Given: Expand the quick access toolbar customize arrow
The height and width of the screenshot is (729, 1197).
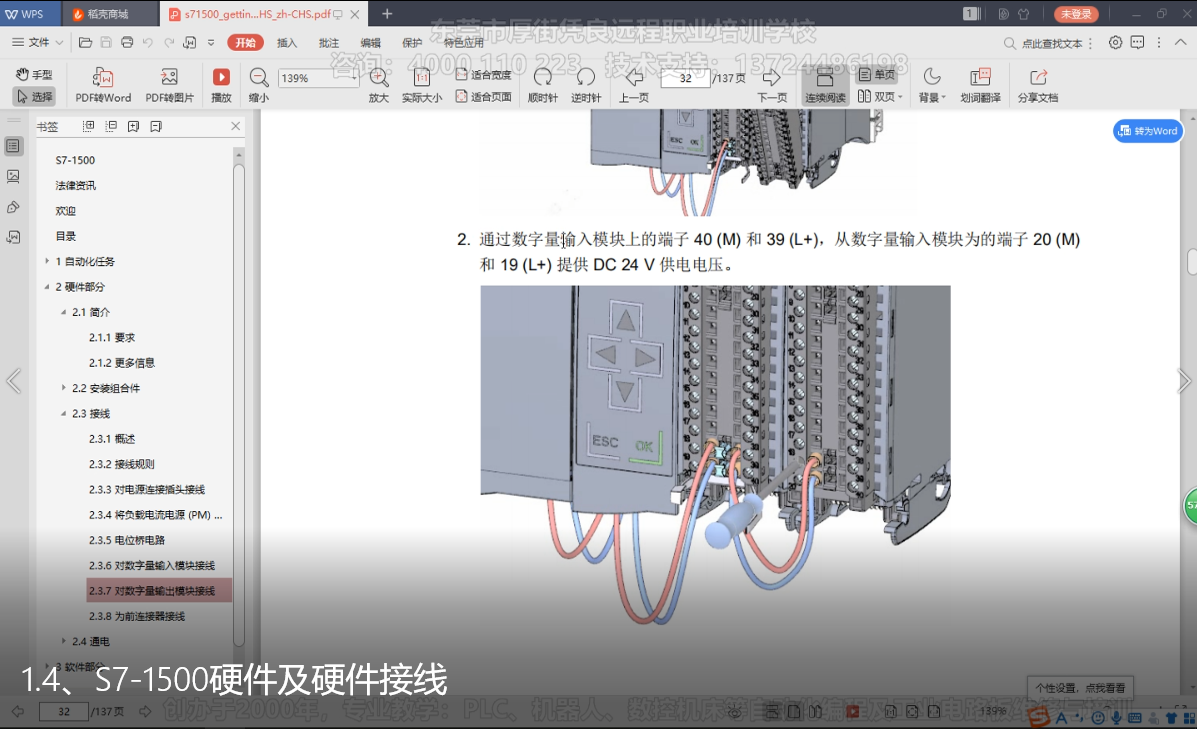Looking at the screenshot, I should (x=211, y=43).
